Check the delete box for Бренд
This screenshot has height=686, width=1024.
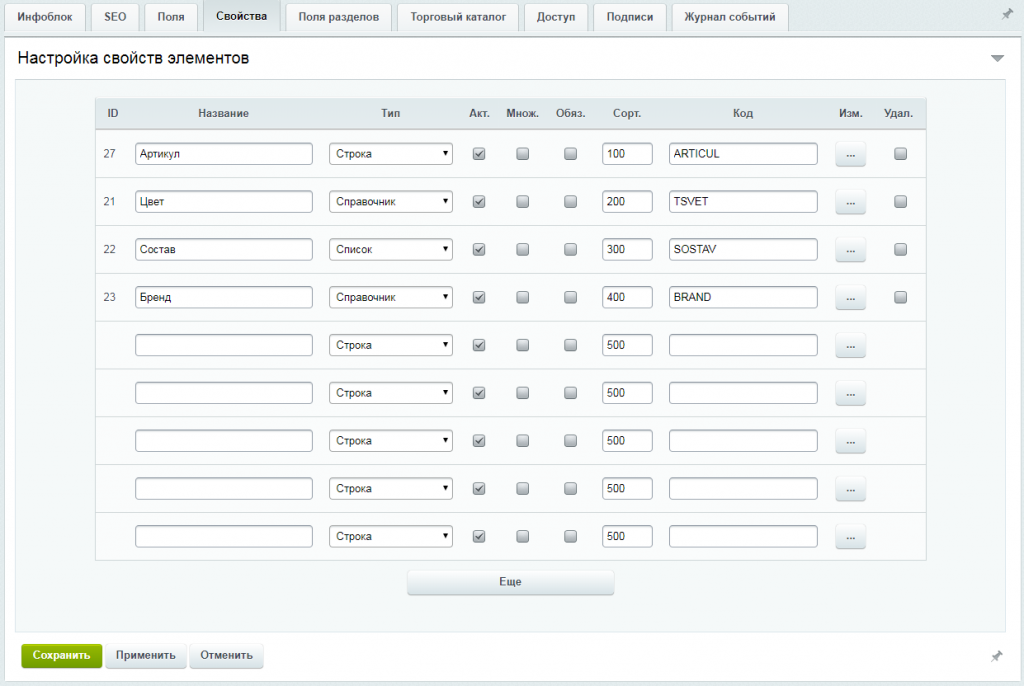[901, 297]
